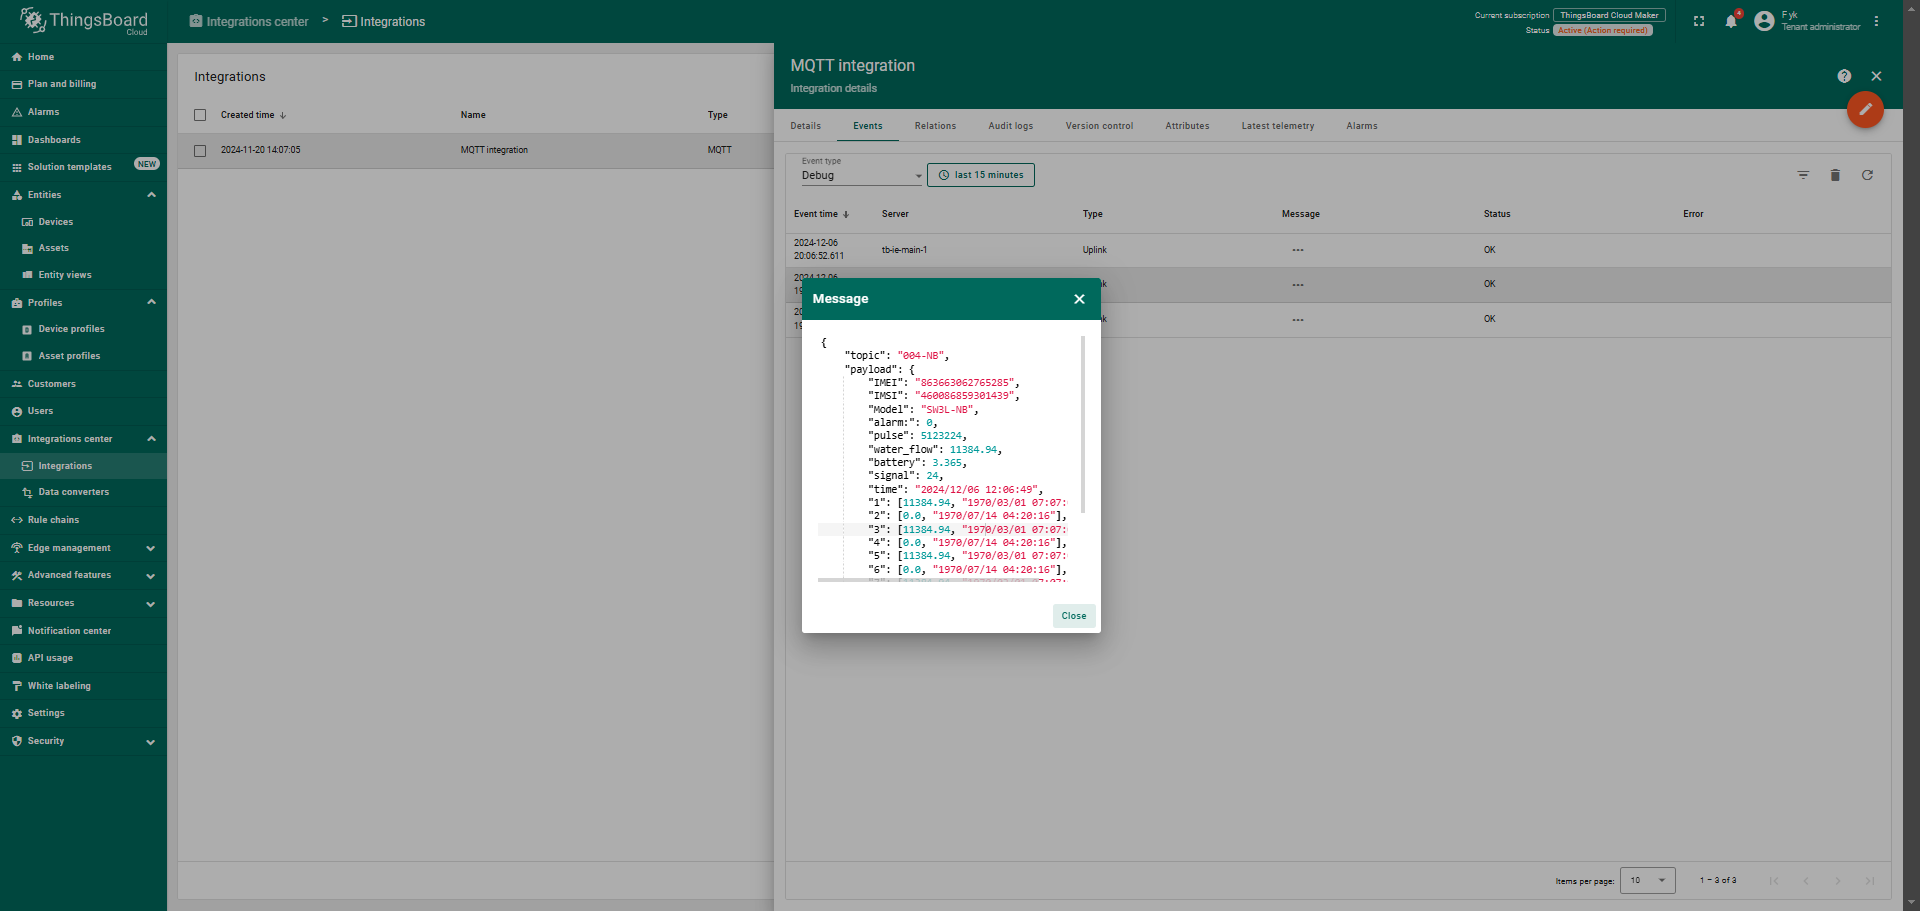This screenshot has width=1920, height=911.
Task: Collapse Integrations center section
Action: 151,439
